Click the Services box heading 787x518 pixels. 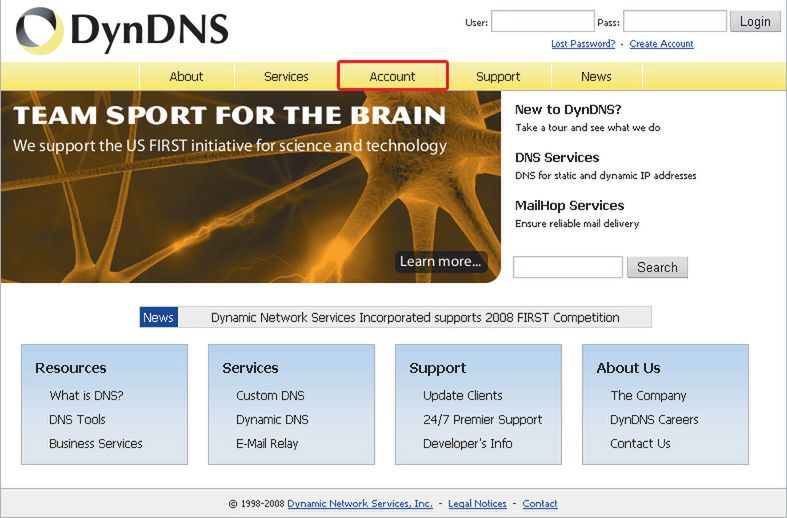coord(250,368)
